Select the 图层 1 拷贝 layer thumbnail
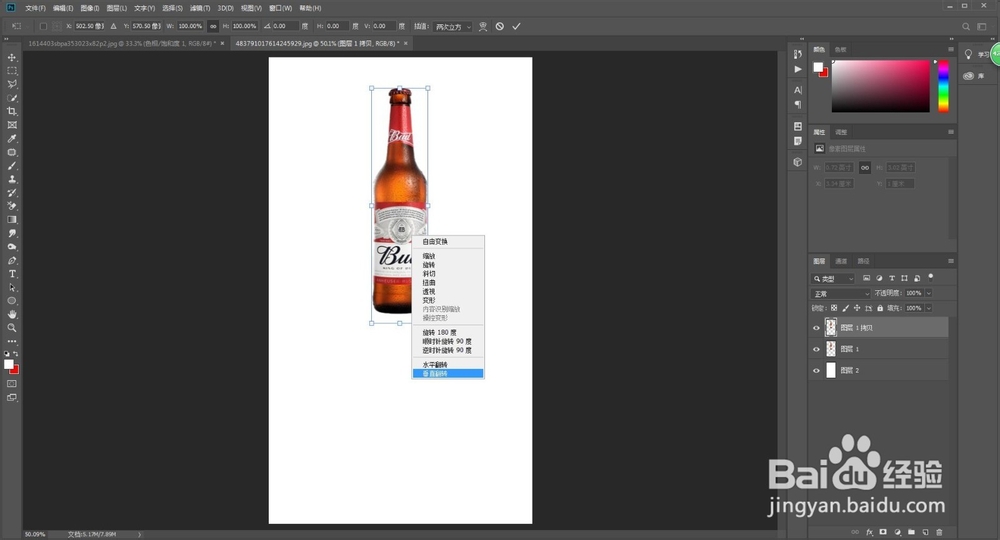Screen dimensions: 1000x540 click(x=831, y=328)
